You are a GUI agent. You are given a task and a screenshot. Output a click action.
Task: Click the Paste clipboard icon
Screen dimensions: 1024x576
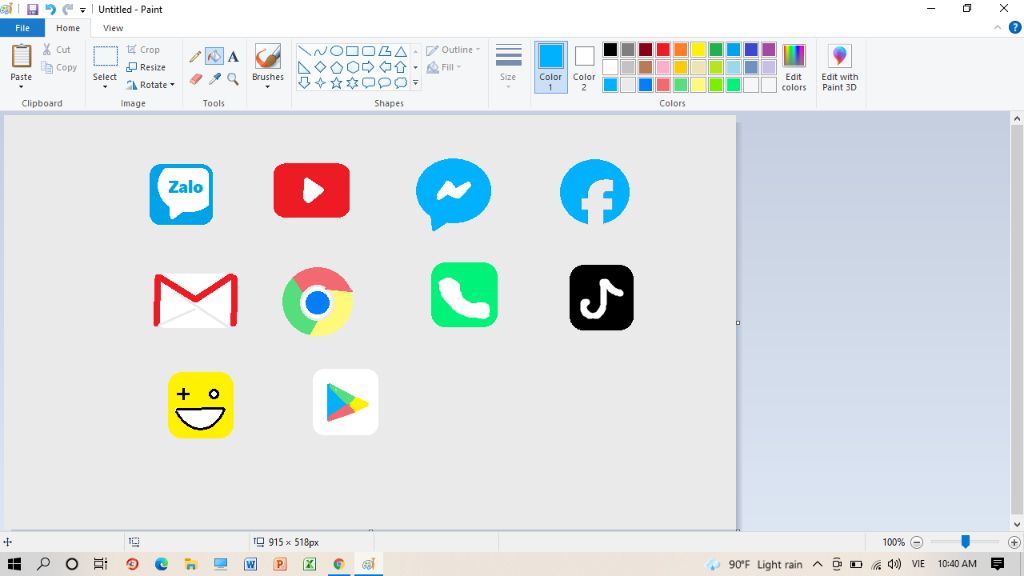click(x=21, y=56)
